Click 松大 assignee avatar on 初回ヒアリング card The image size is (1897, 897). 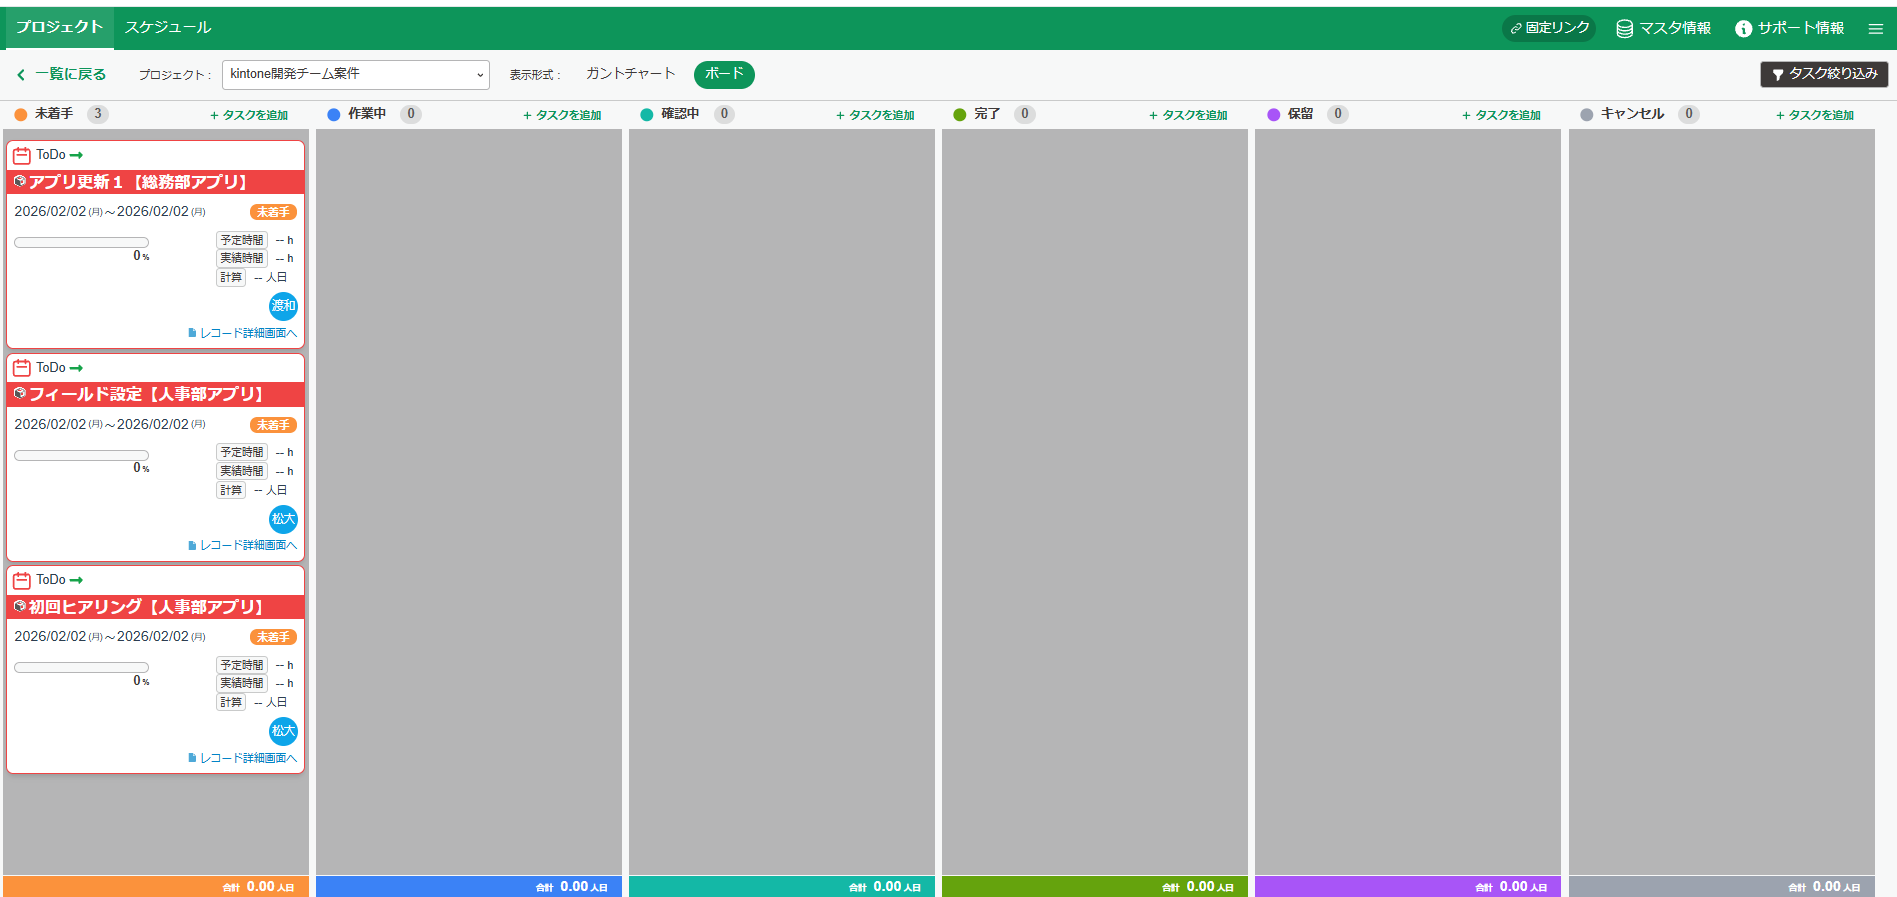pos(283,731)
